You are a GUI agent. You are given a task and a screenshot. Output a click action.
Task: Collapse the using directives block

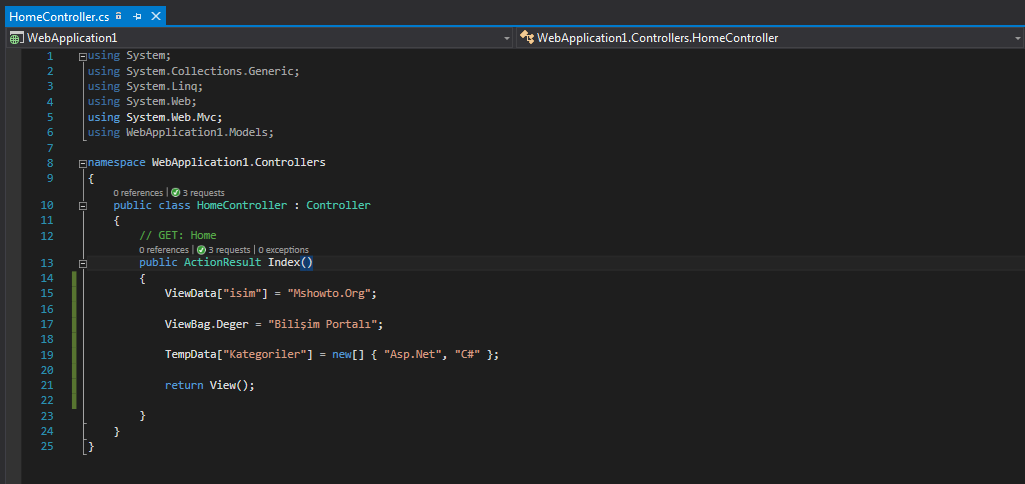tap(82, 57)
